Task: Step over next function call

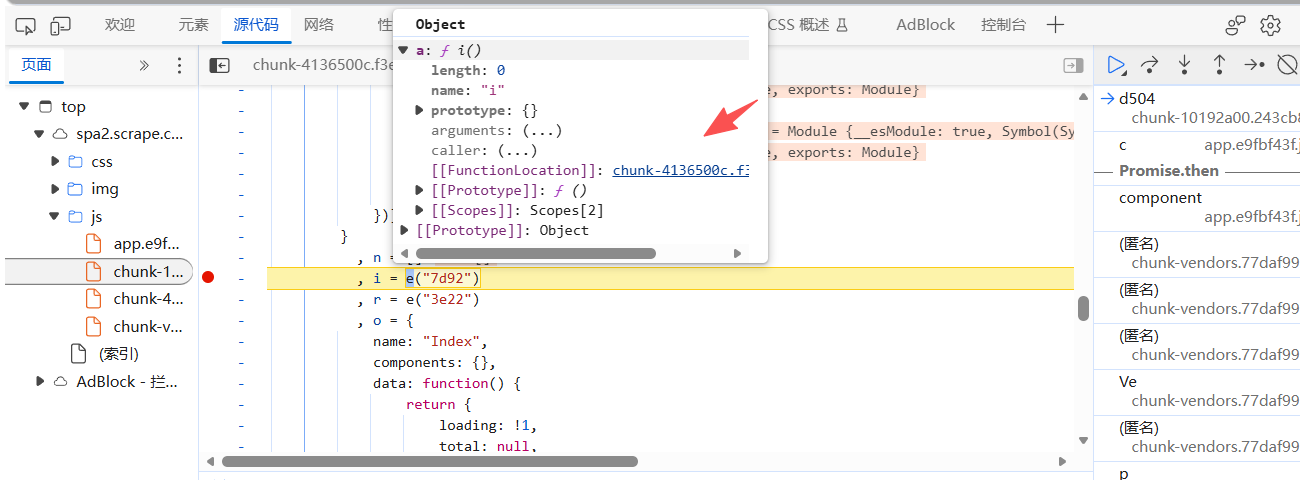Action: (1150, 65)
